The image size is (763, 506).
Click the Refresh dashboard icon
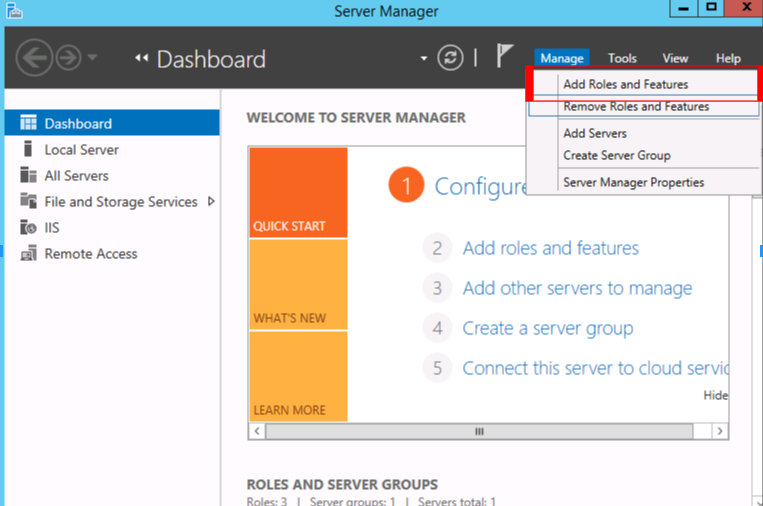pyautogui.click(x=450, y=58)
